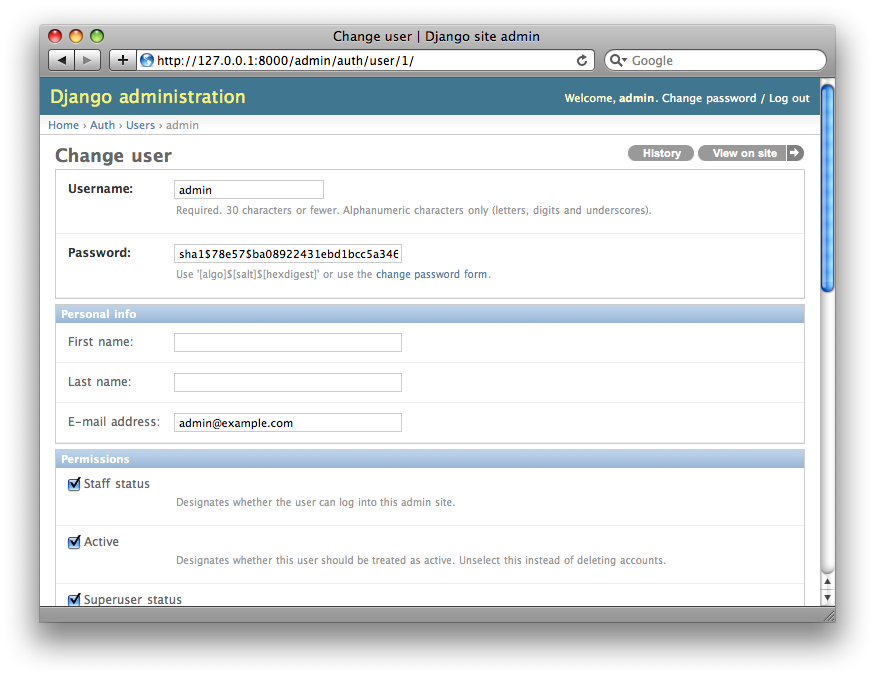Click the scrollbar down arrow
Viewport: 875px width, 677px height.
point(827,597)
